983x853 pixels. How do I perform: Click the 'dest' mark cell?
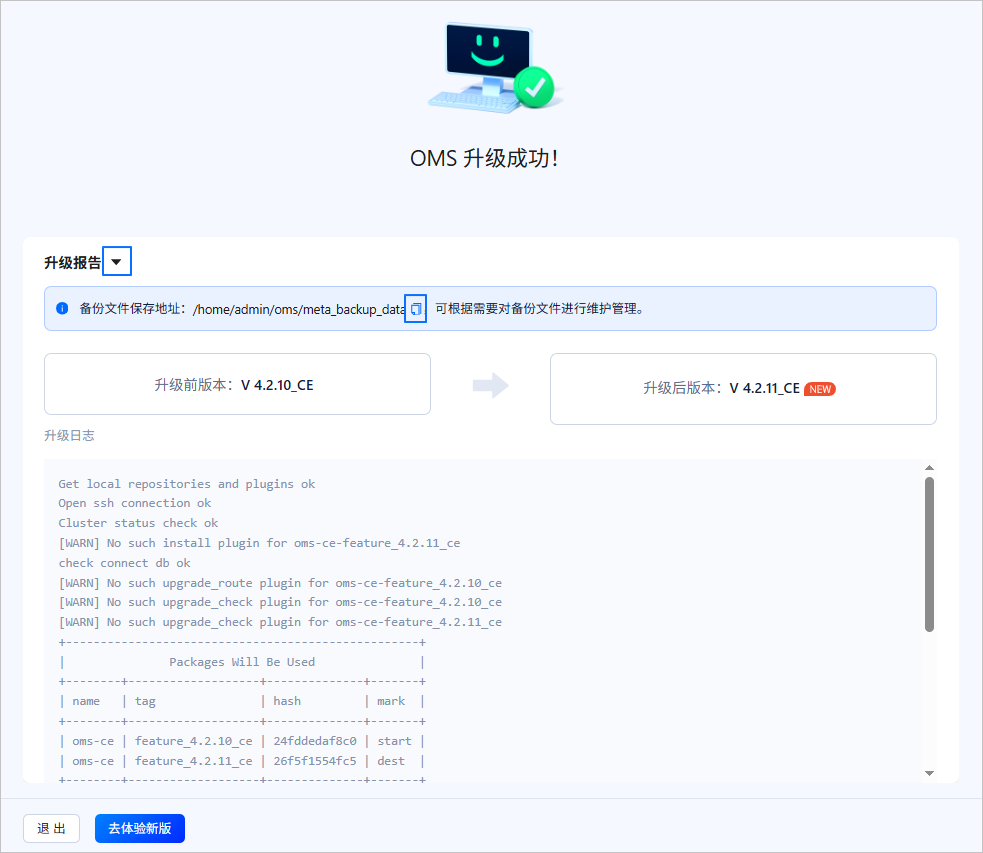(391, 761)
